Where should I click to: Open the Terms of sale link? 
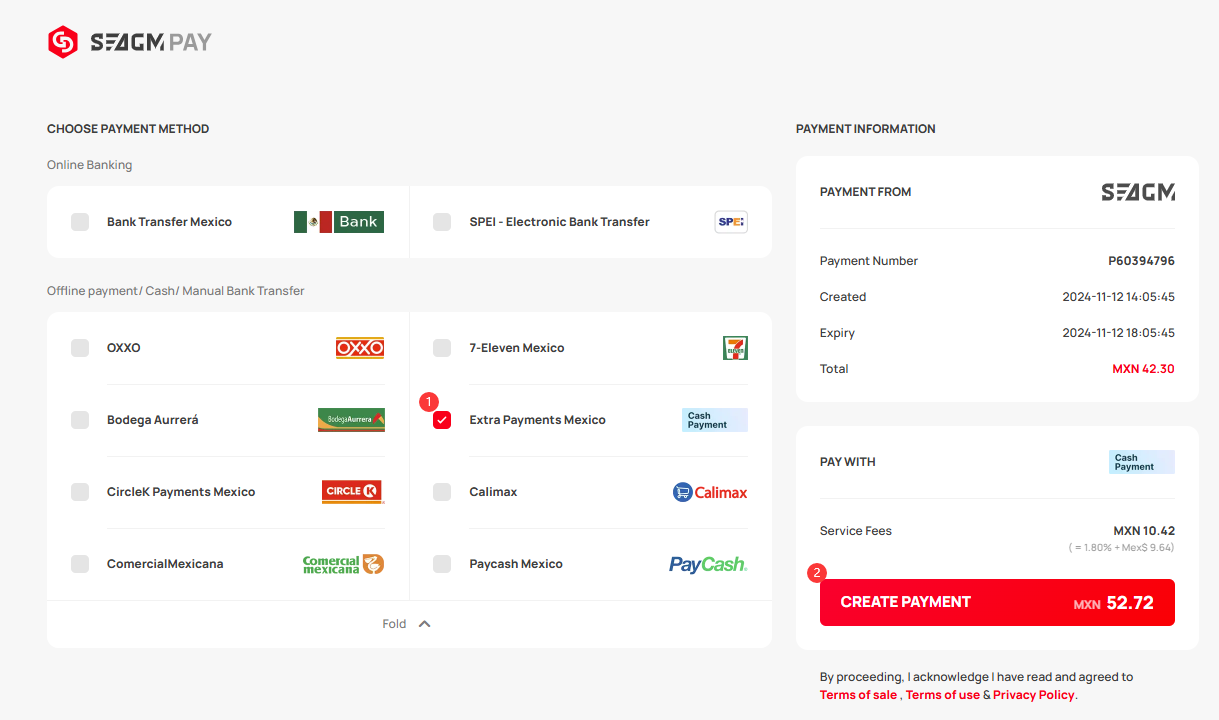tap(858, 695)
